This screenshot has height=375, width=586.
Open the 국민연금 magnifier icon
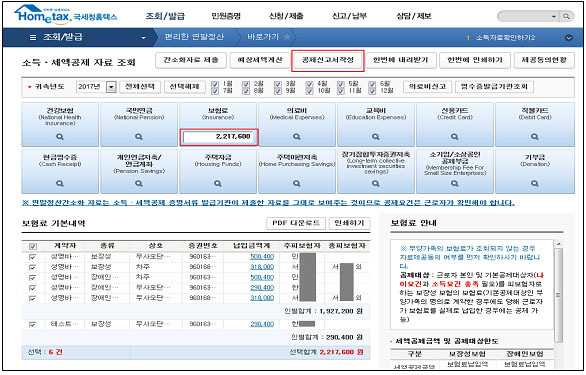point(139,137)
